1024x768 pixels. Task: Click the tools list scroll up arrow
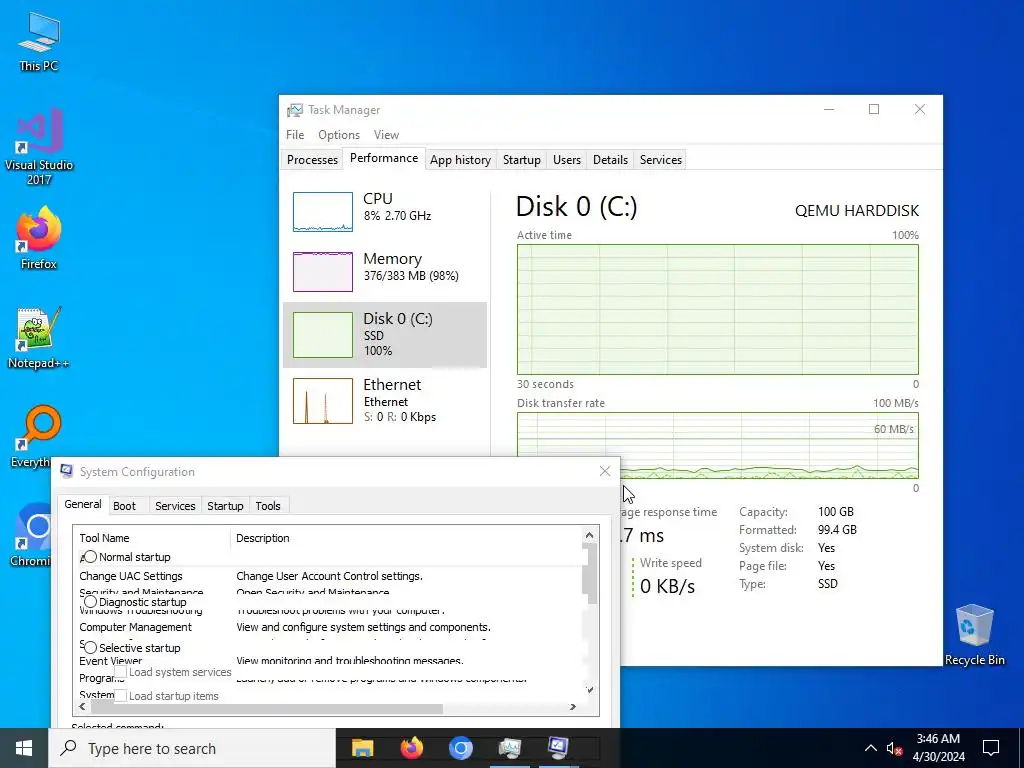tap(590, 536)
